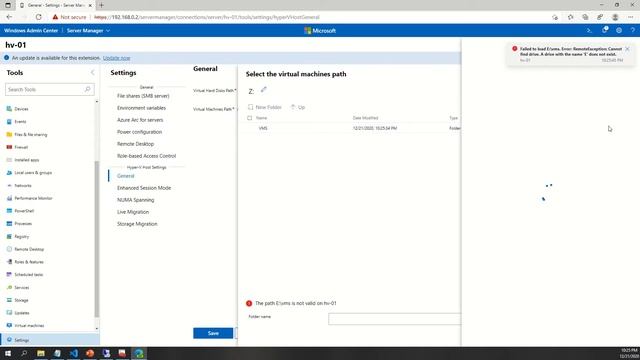
Task: Open Processes tool
Action: click(23, 224)
